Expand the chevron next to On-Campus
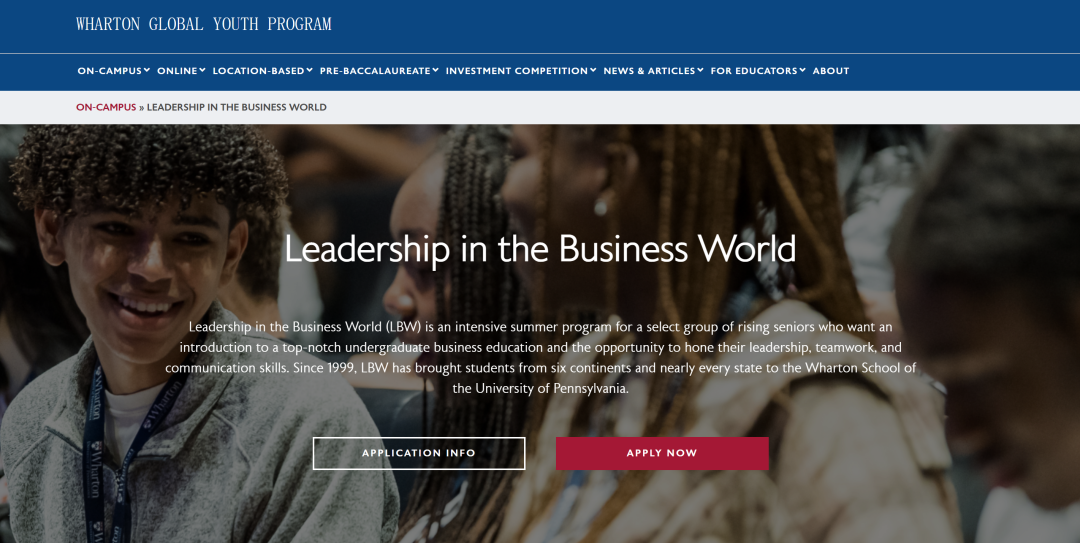1080x543 pixels. [147, 70]
